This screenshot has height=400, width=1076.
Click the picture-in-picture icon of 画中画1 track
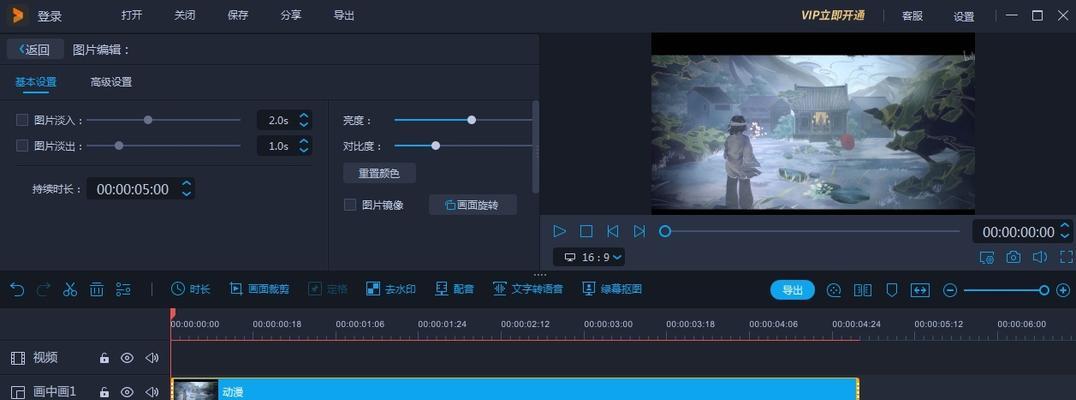click(17, 392)
